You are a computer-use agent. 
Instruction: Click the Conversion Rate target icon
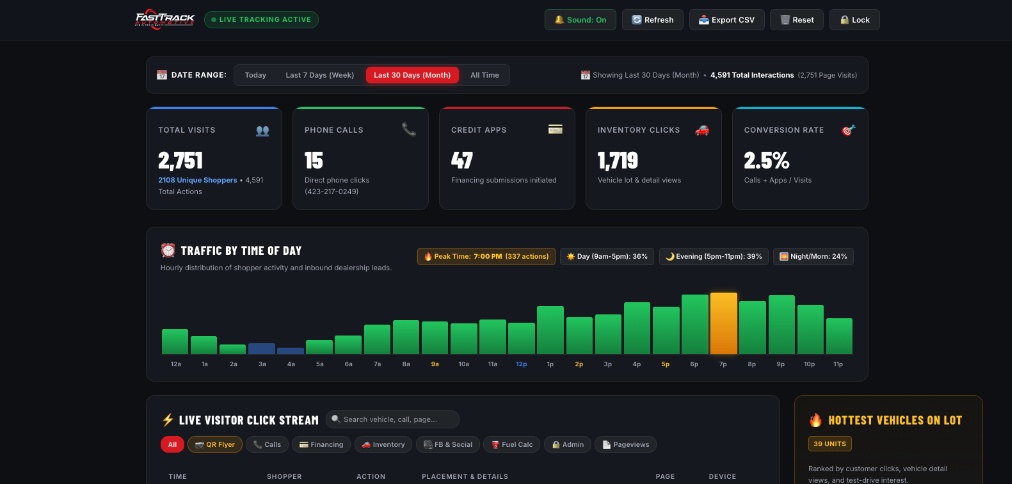point(848,130)
